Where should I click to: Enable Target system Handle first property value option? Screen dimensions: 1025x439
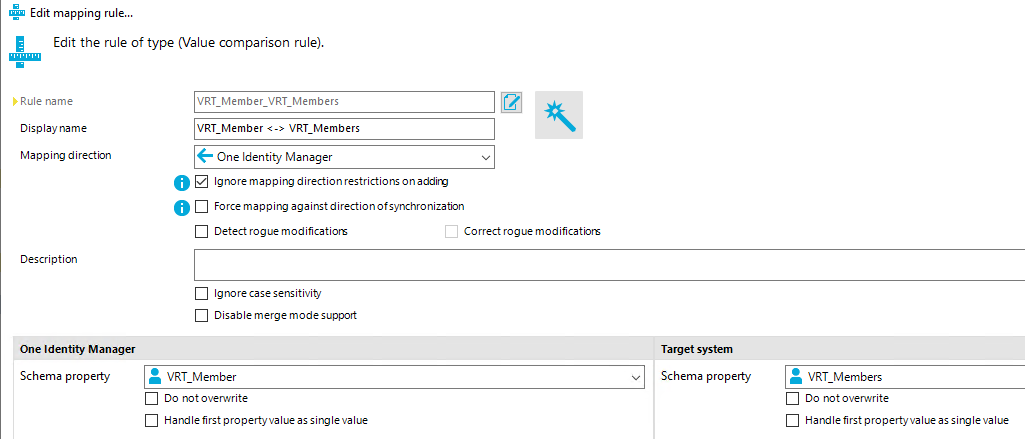tap(792, 421)
